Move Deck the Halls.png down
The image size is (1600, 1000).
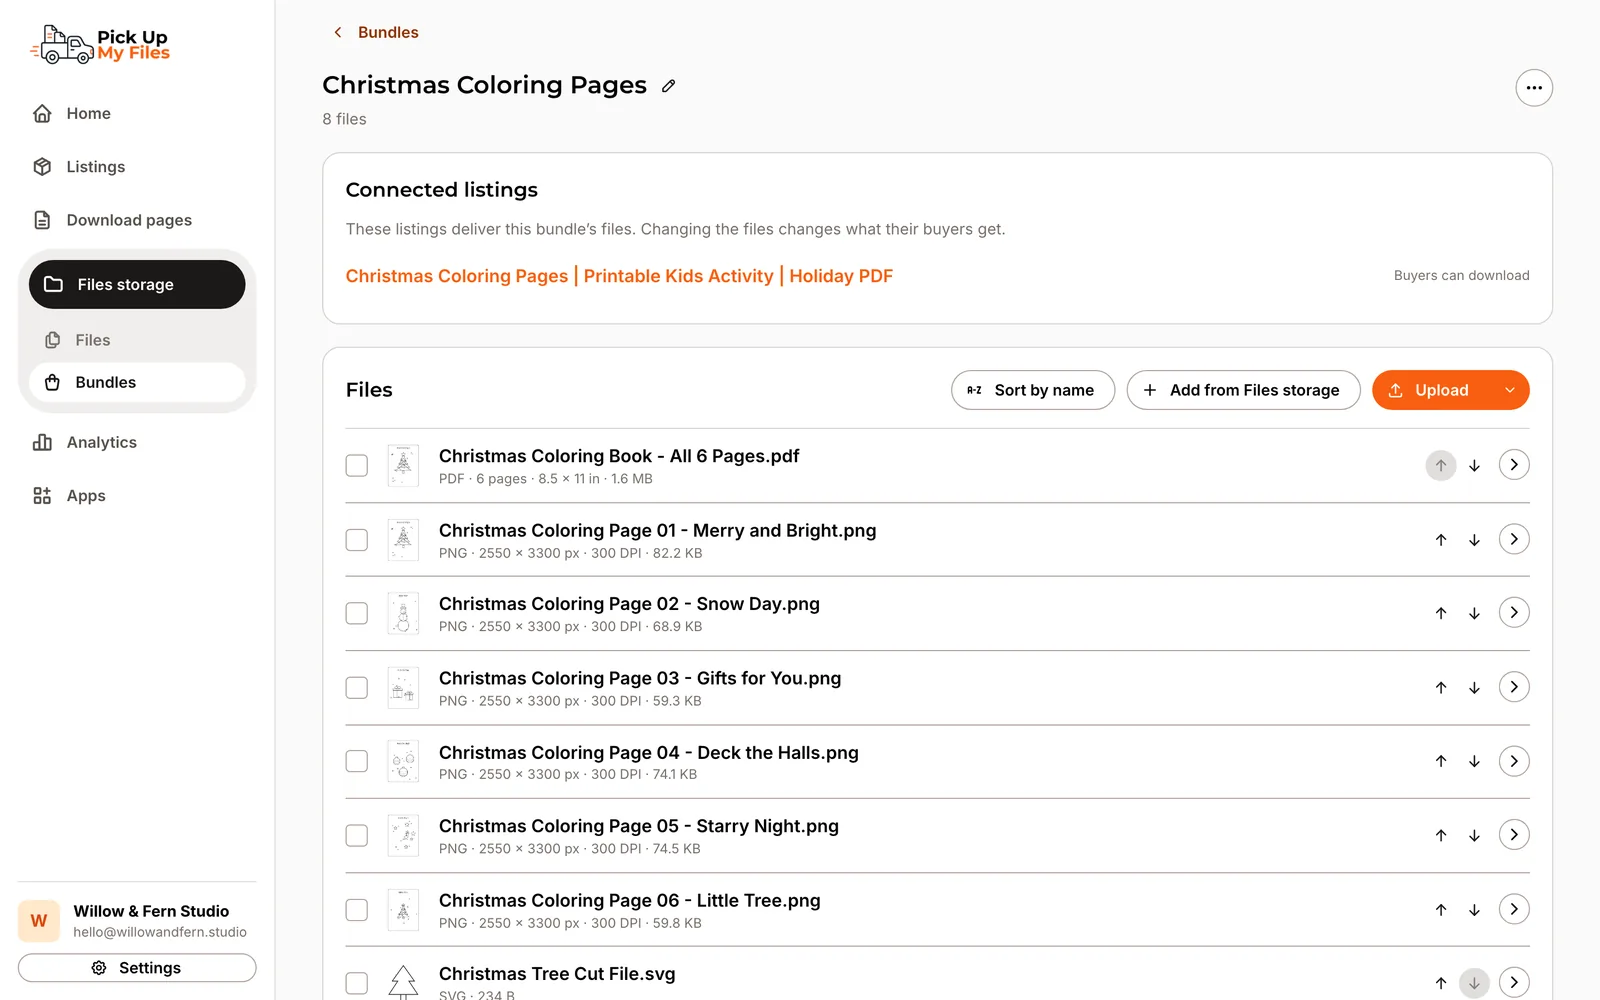point(1474,761)
